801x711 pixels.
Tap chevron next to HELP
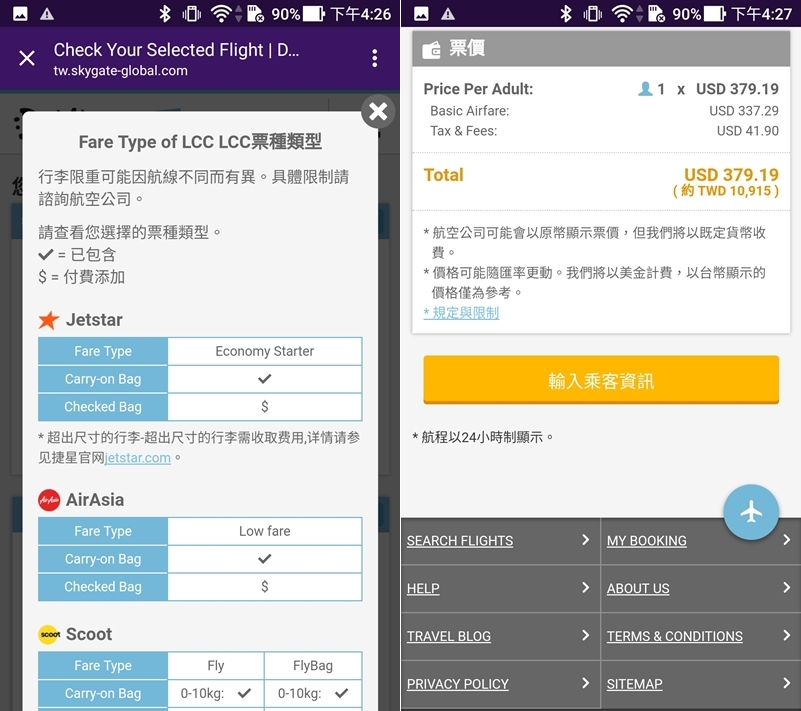pos(585,587)
